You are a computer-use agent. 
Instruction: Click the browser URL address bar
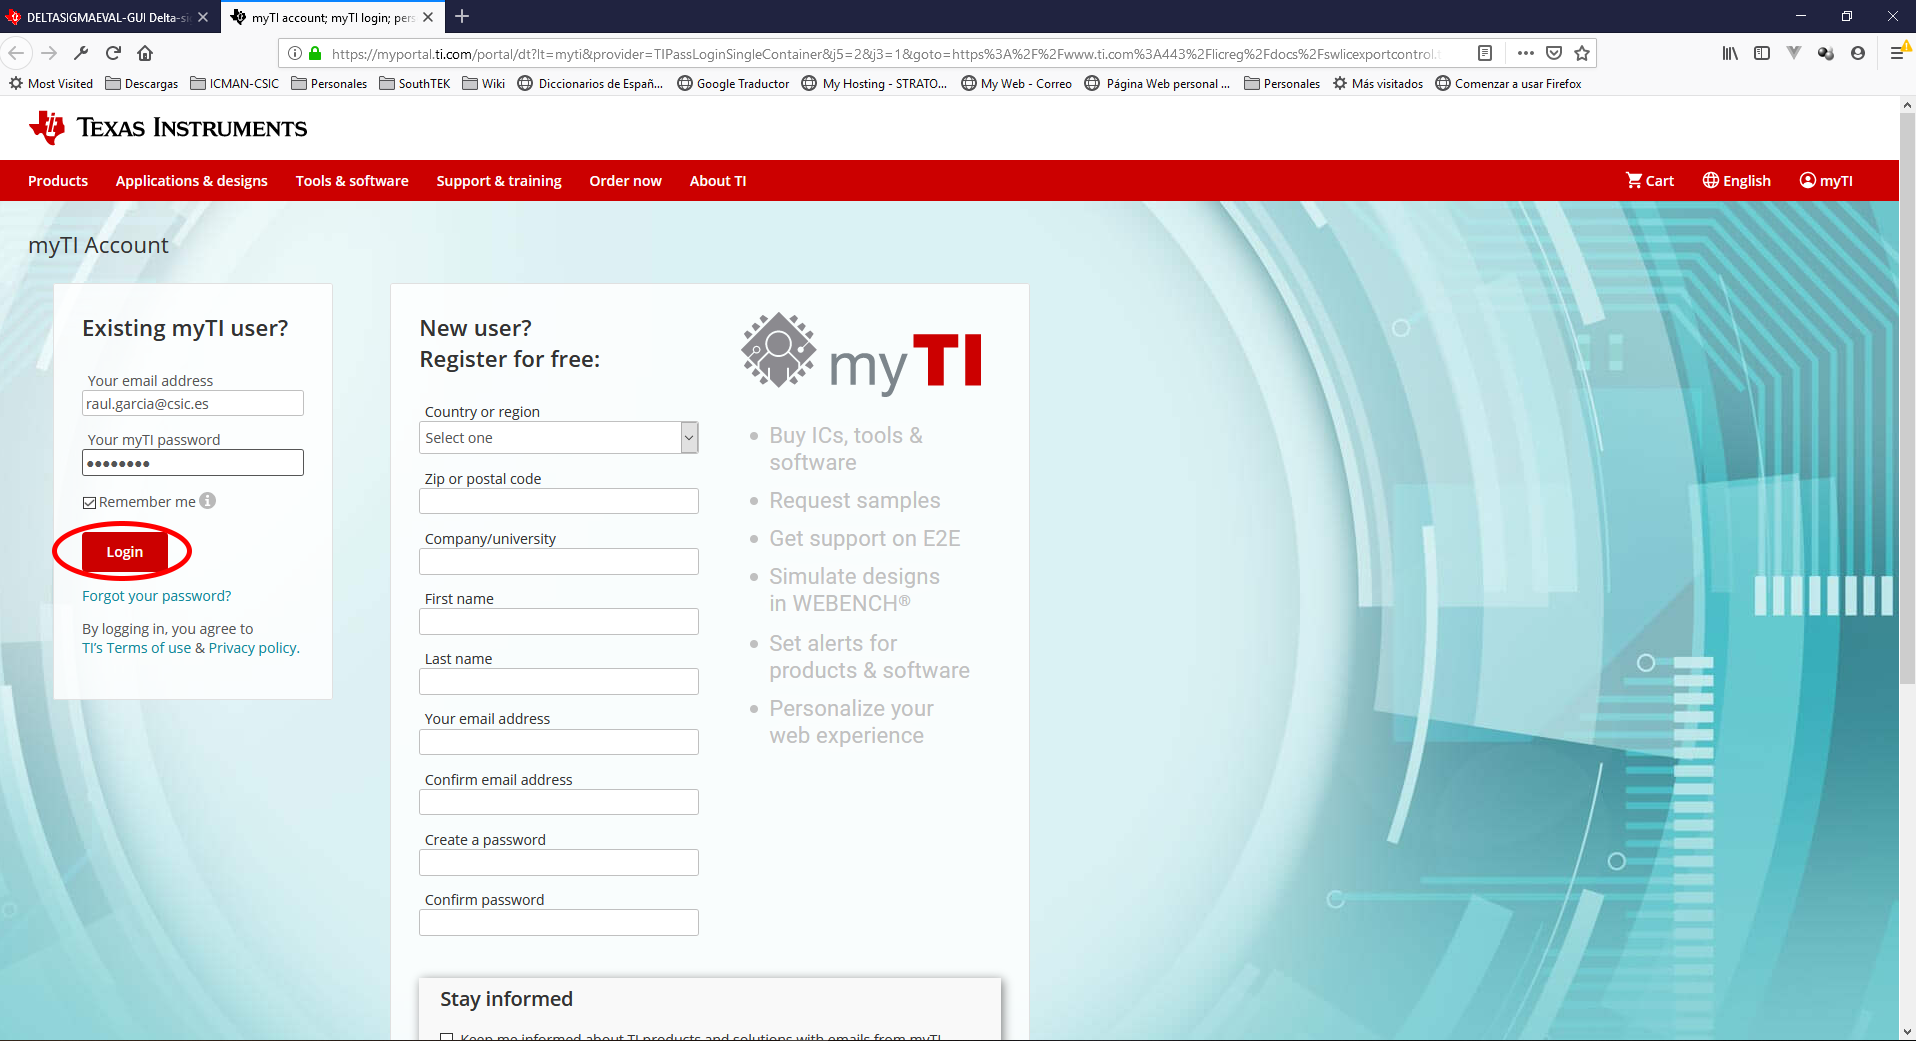[x=884, y=53]
